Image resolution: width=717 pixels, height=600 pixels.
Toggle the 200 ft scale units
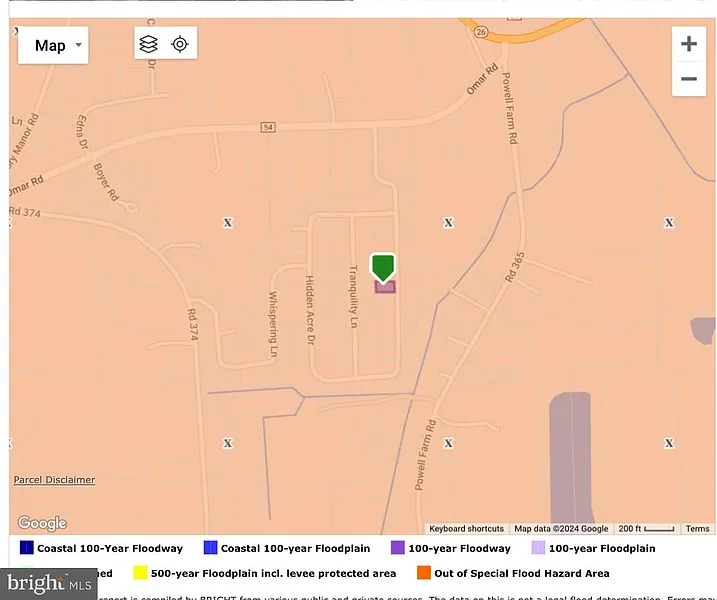(x=646, y=529)
